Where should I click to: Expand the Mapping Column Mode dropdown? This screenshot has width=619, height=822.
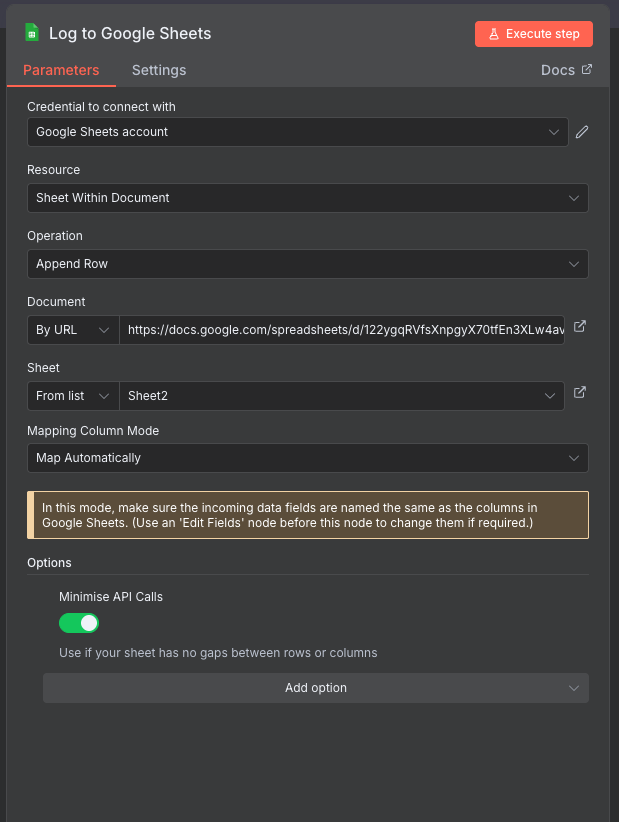point(307,458)
